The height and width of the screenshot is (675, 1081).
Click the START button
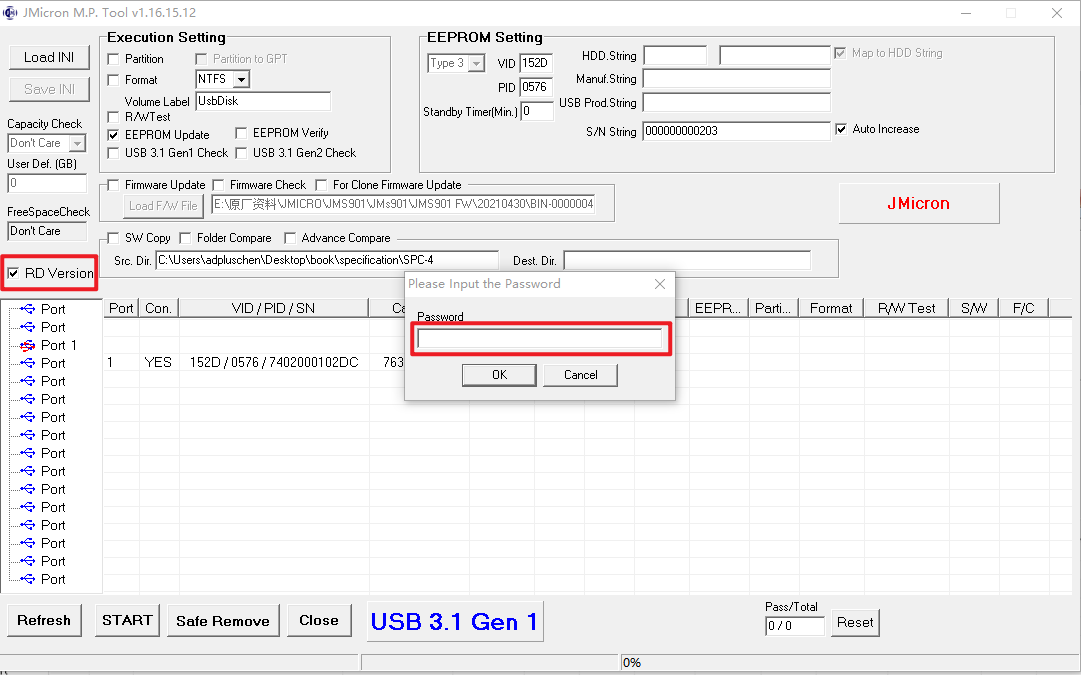pyautogui.click(x=128, y=621)
